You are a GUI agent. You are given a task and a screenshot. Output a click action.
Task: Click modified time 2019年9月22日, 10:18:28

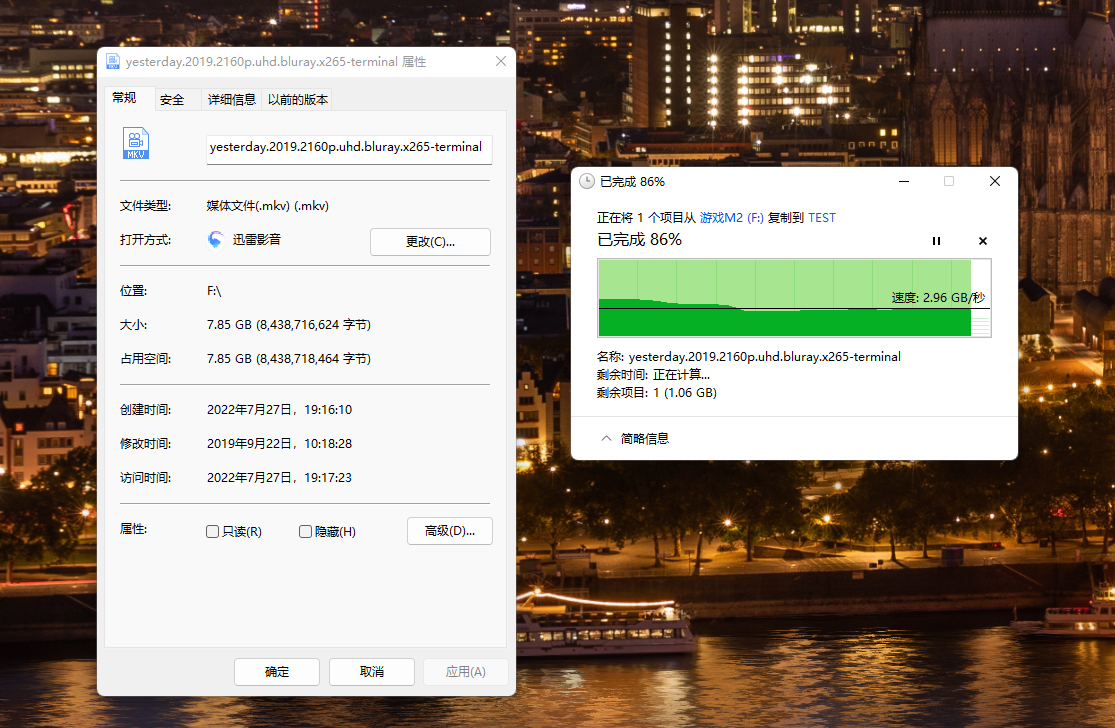point(279,444)
